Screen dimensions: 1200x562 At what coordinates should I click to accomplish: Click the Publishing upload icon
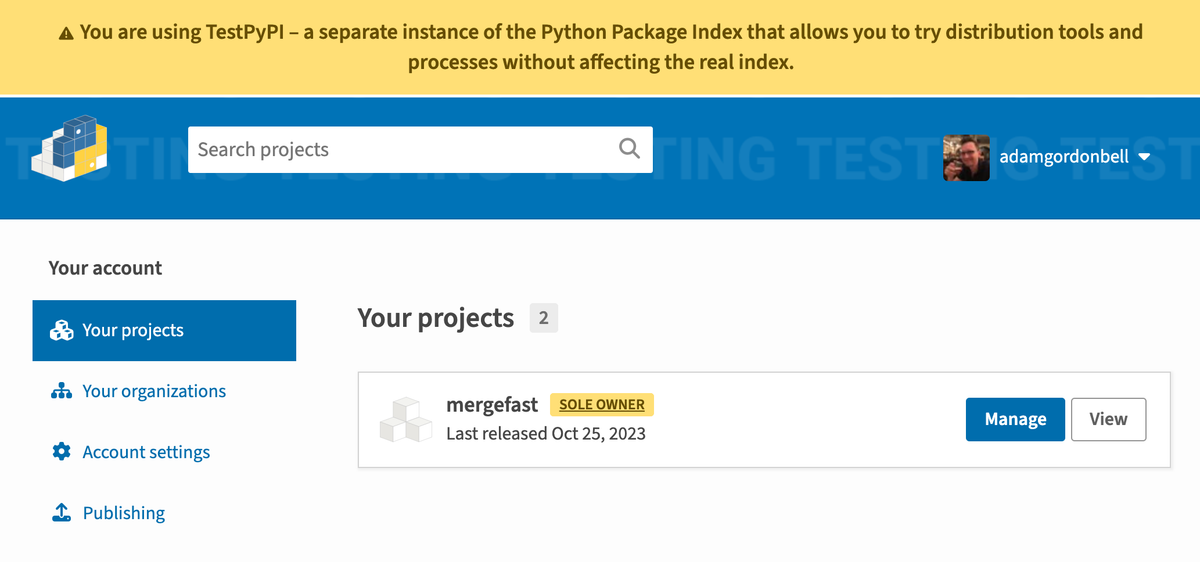coord(61,513)
